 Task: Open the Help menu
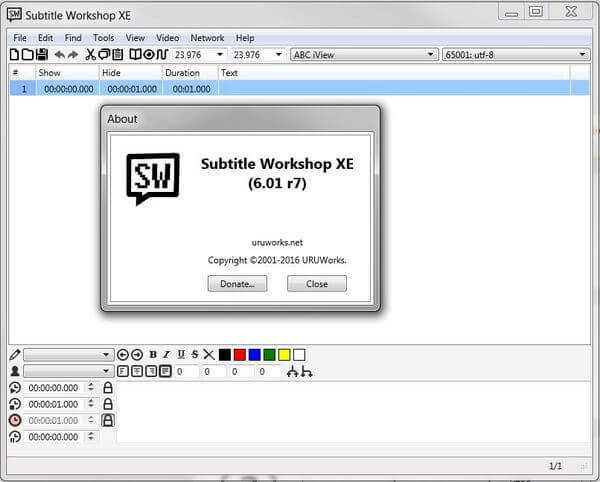click(245, 38)
